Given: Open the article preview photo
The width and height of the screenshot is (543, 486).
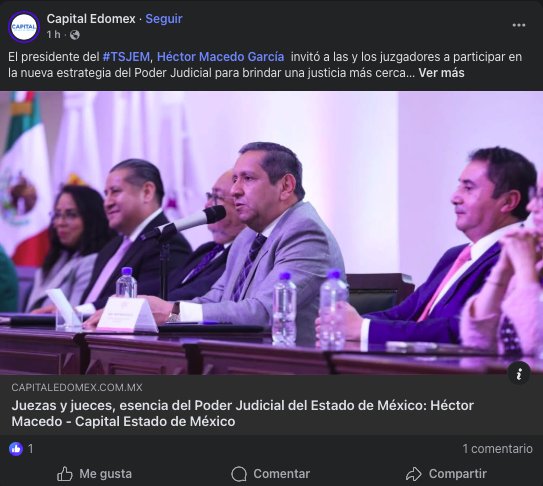Looking at the screenshot, I should [x=272, y=233].
